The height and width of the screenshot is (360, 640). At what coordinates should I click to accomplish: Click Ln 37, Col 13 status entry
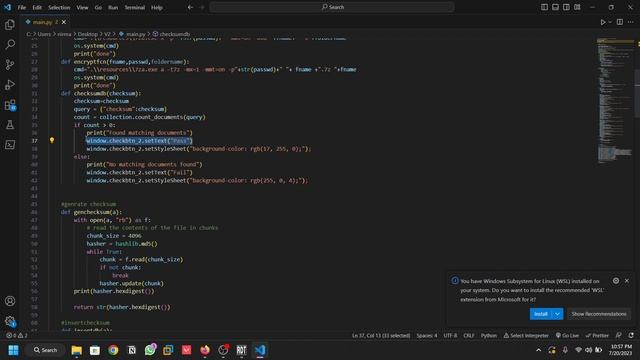pyautogui.click(x=381, y=336)
